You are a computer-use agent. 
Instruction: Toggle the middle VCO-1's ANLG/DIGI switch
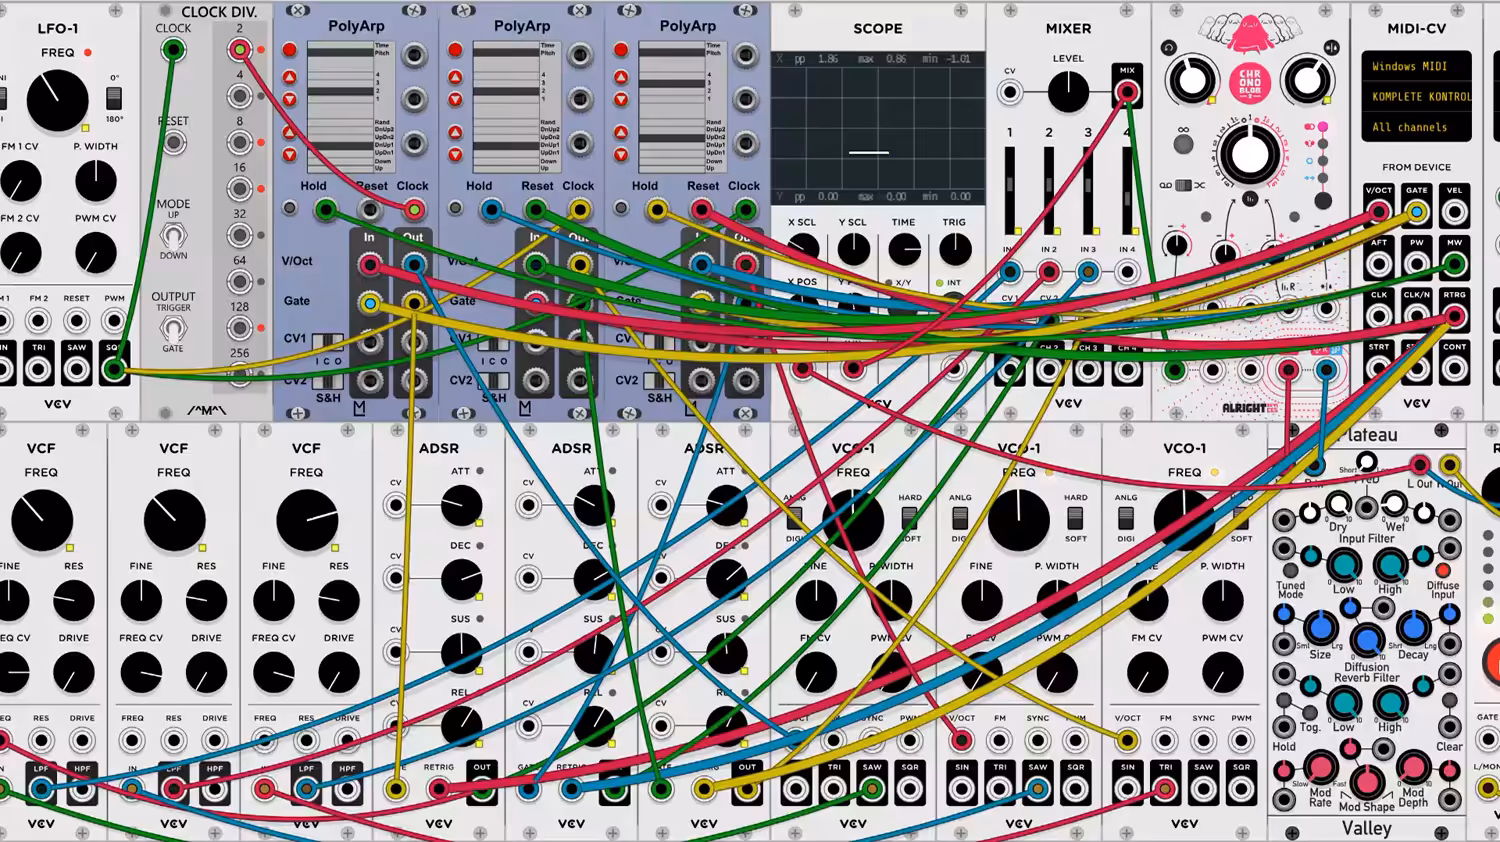(x=960, y=518)
